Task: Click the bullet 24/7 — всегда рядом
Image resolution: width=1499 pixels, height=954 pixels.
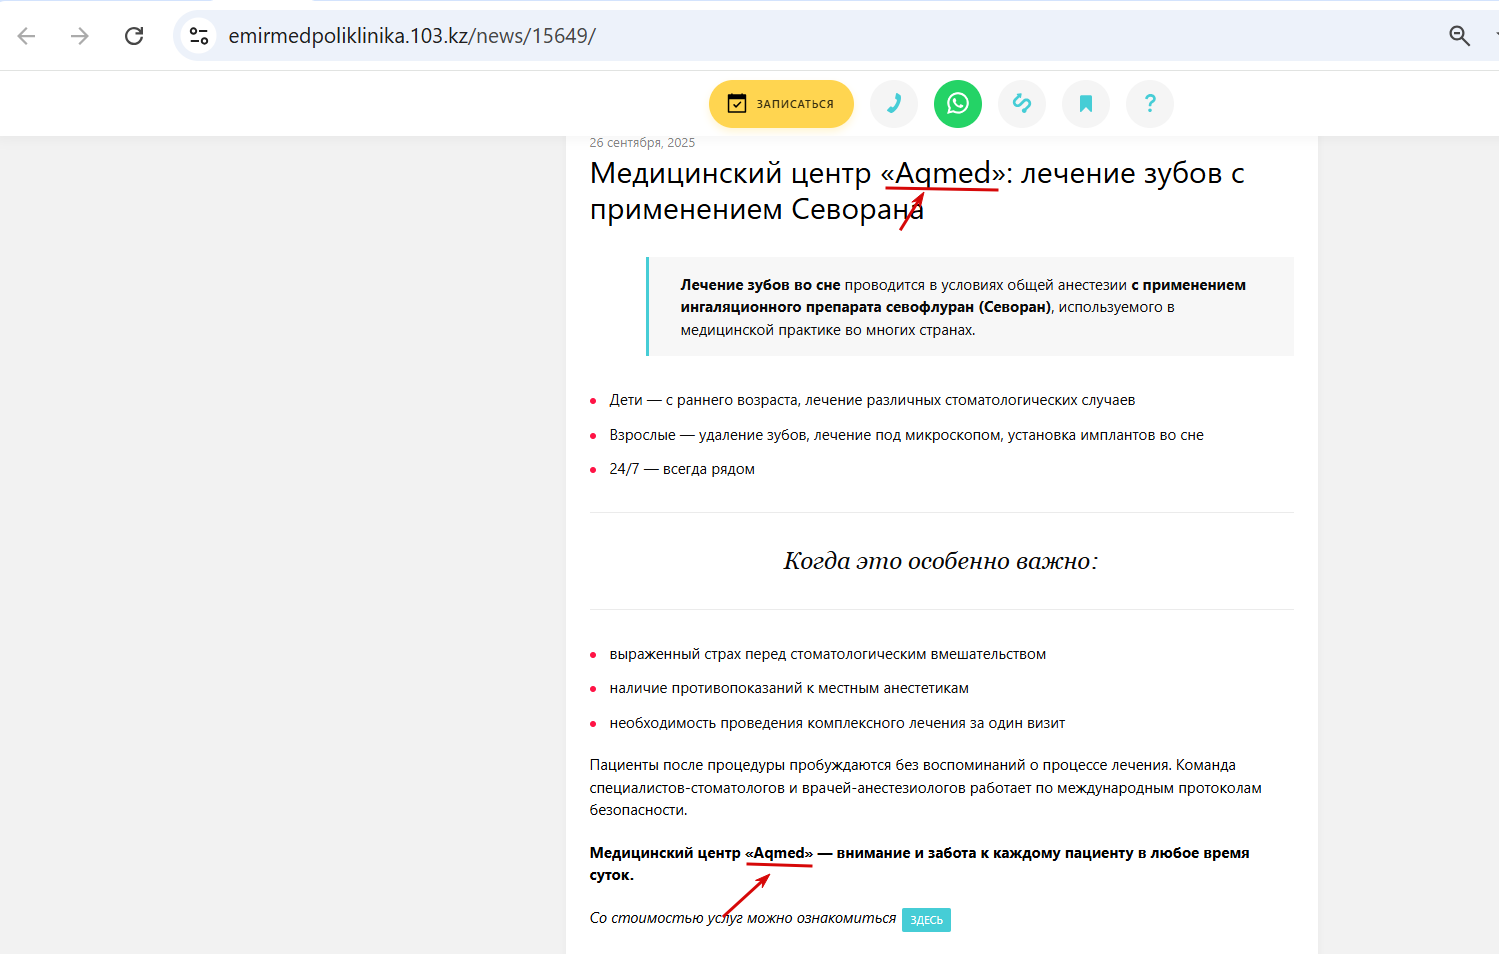Action: click(x=682, y=469)
